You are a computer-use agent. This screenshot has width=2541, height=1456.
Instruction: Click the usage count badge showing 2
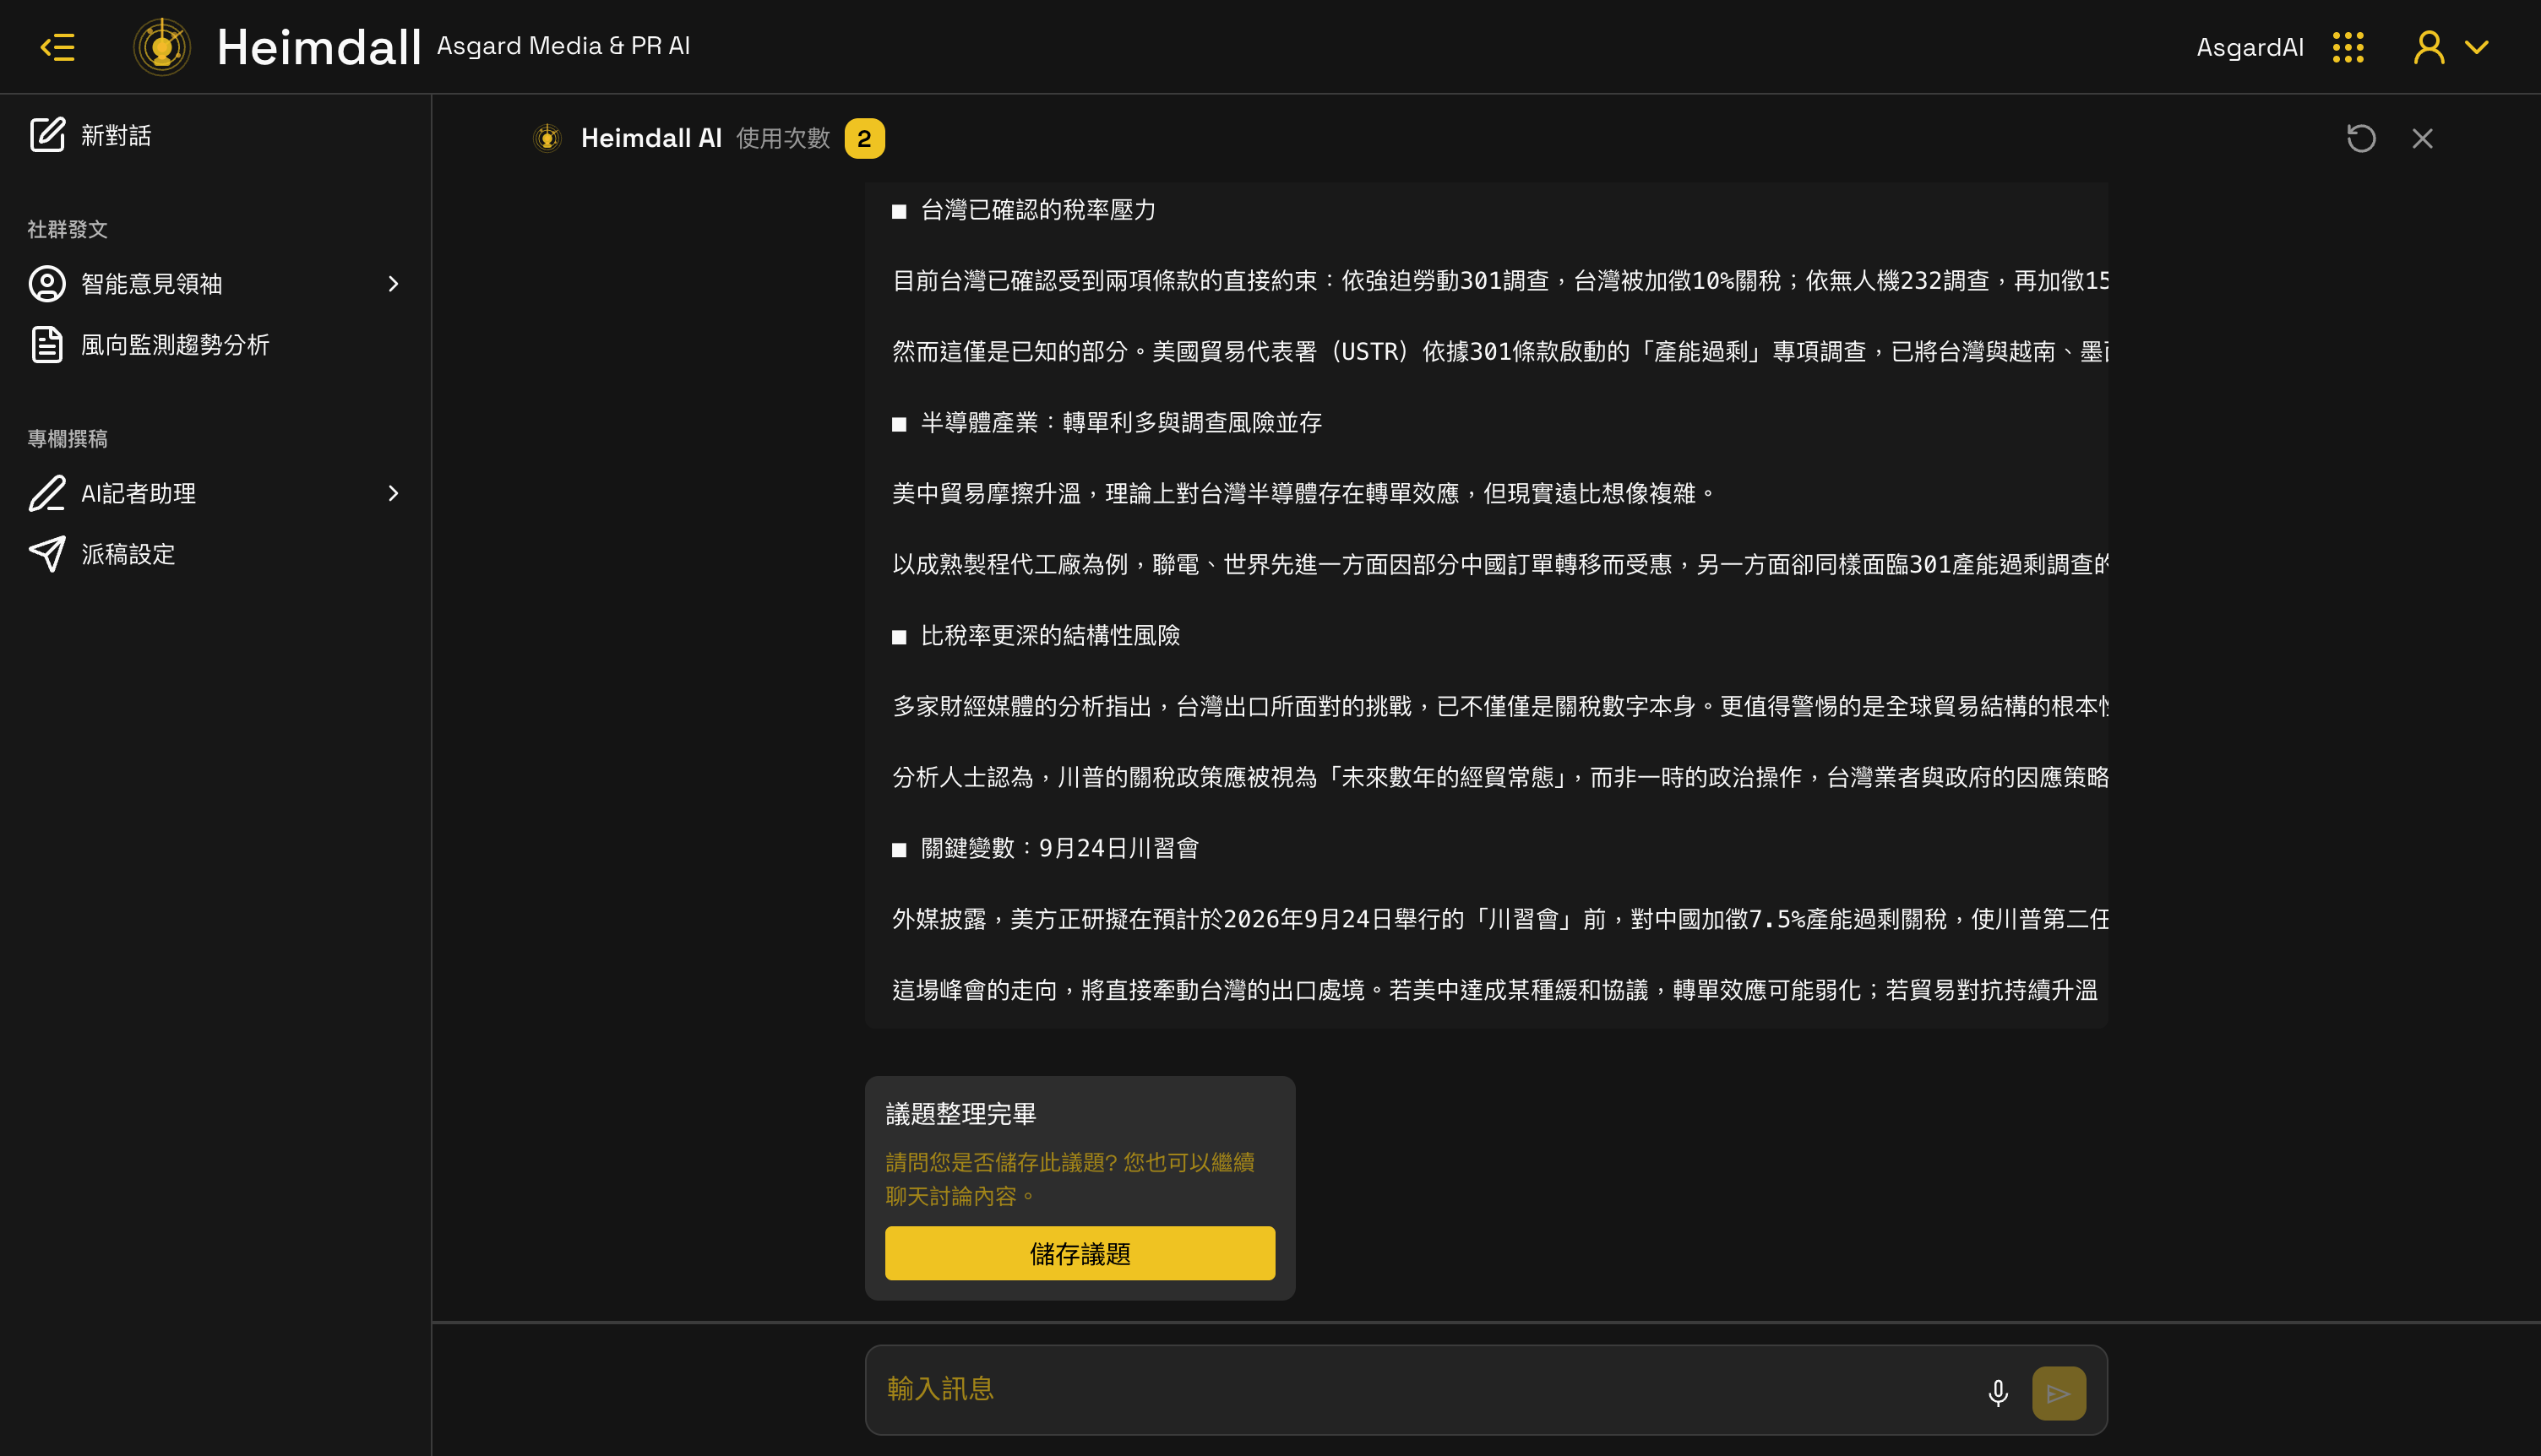point(864,138)
